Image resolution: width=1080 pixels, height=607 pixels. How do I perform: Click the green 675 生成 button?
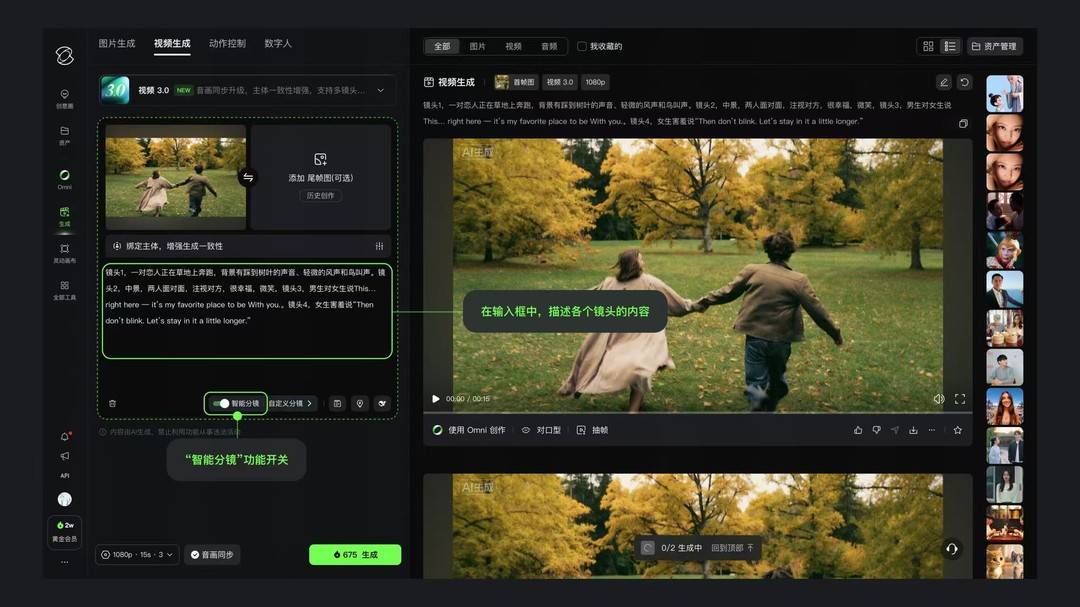point(355,555)
